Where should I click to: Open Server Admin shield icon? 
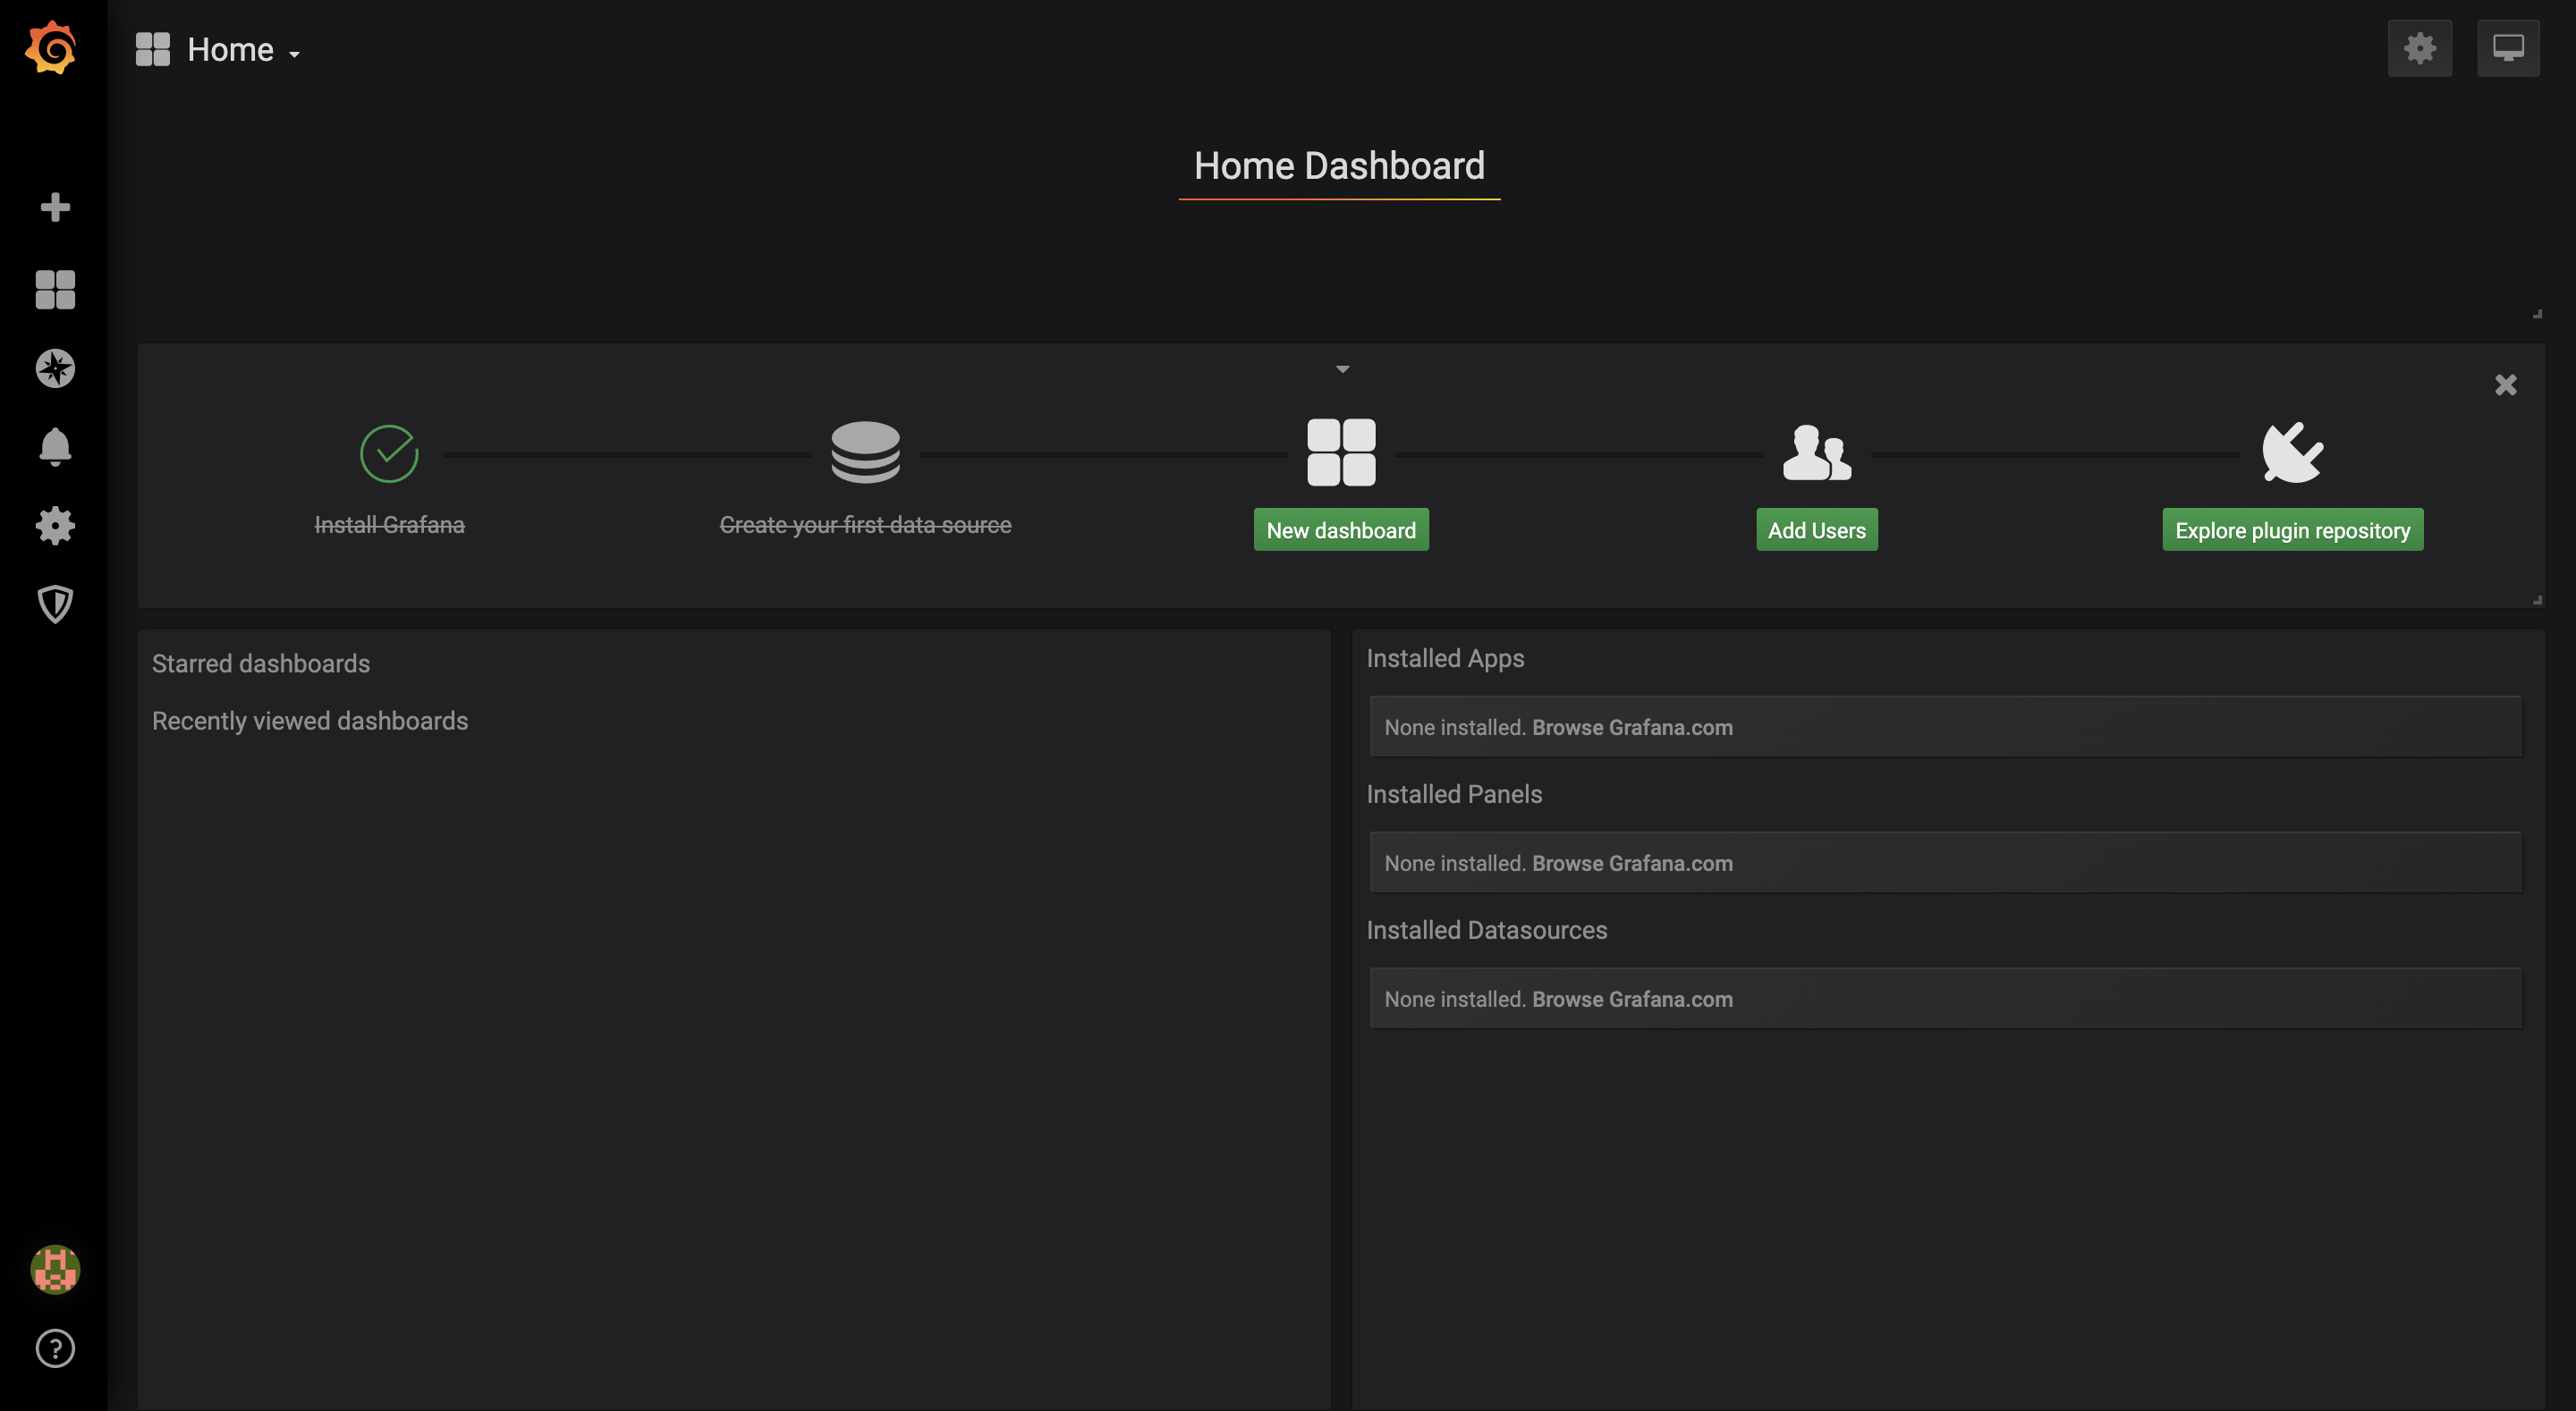[x=55, y=604]
